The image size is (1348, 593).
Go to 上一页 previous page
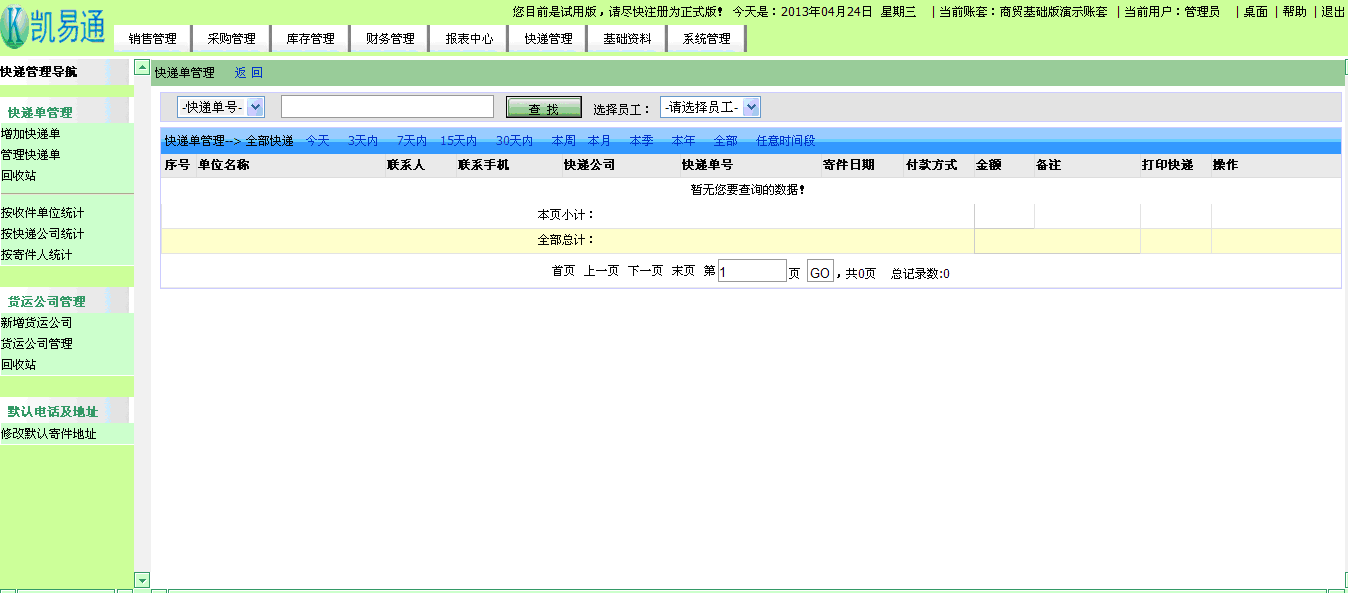[x=601, y=271]
